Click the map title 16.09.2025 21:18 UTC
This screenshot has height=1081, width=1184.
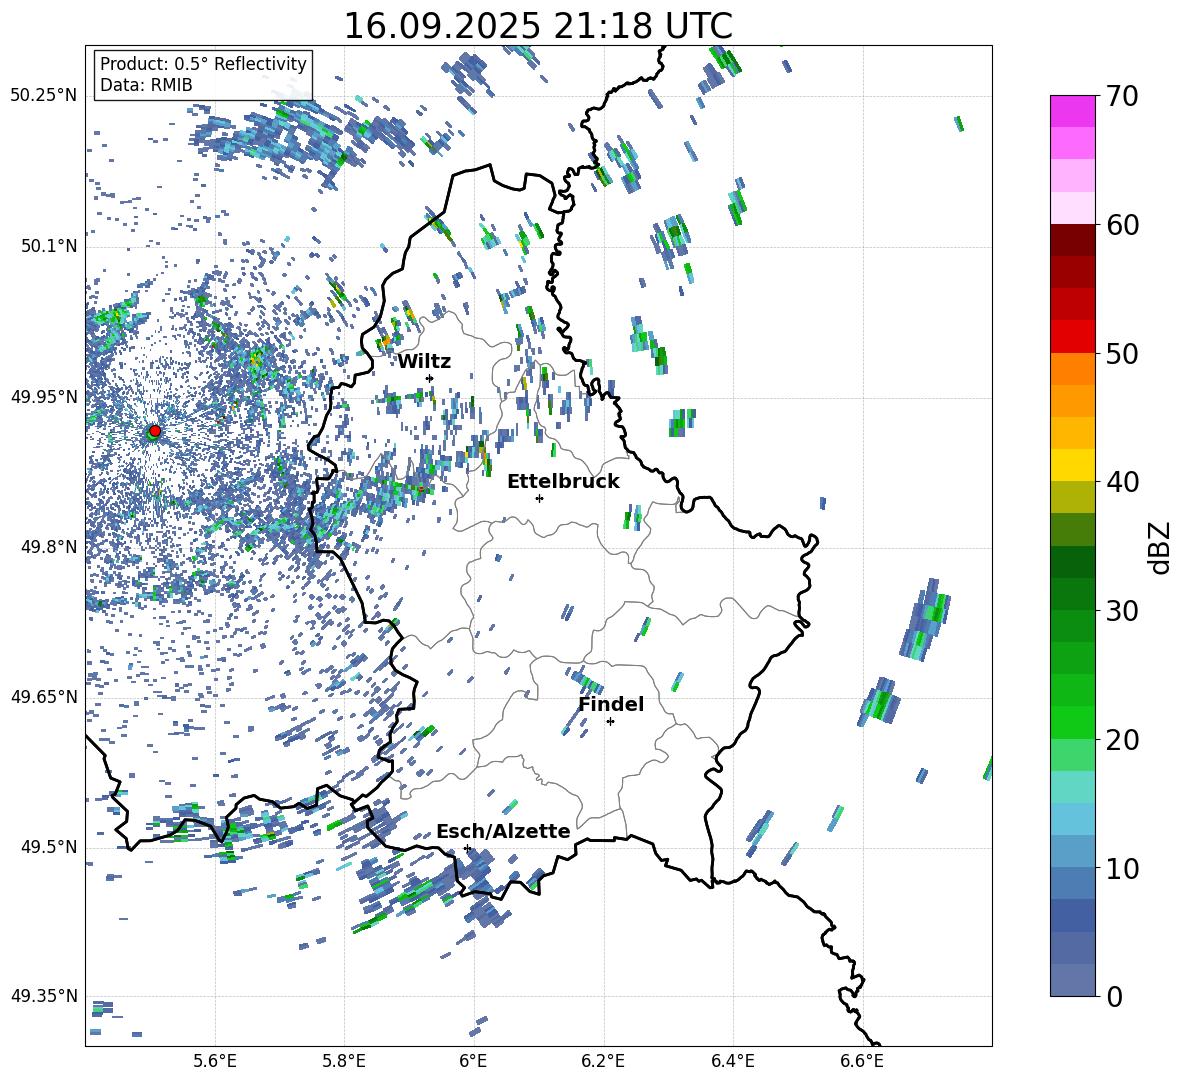538,26
